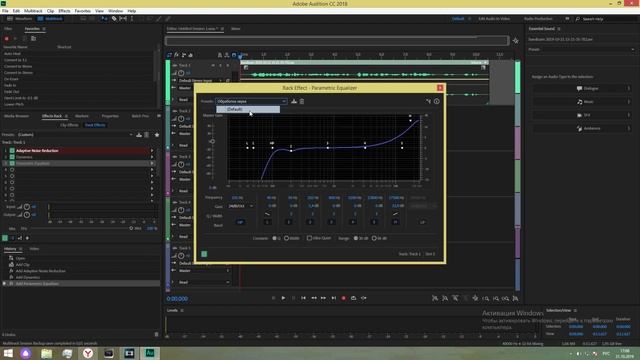Open Yandex browser from taskbar
This screenshot has height=360, width=640.
[88, 353]
